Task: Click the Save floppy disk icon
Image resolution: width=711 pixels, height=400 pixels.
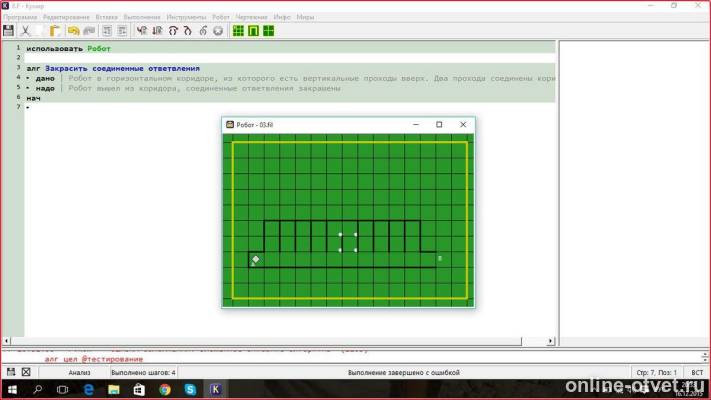Action: coord(9,31)
